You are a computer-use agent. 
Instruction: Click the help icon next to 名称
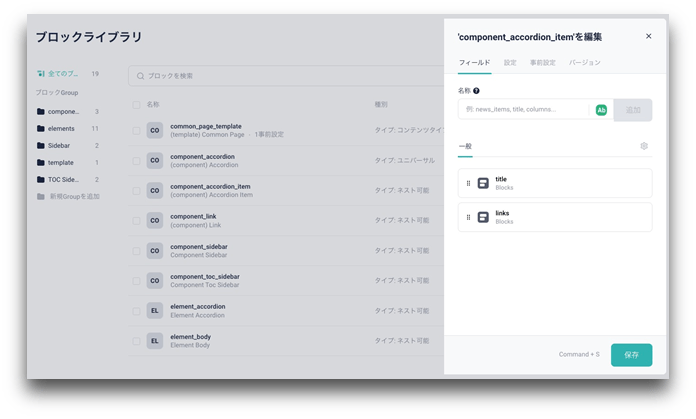pos(476,91)
